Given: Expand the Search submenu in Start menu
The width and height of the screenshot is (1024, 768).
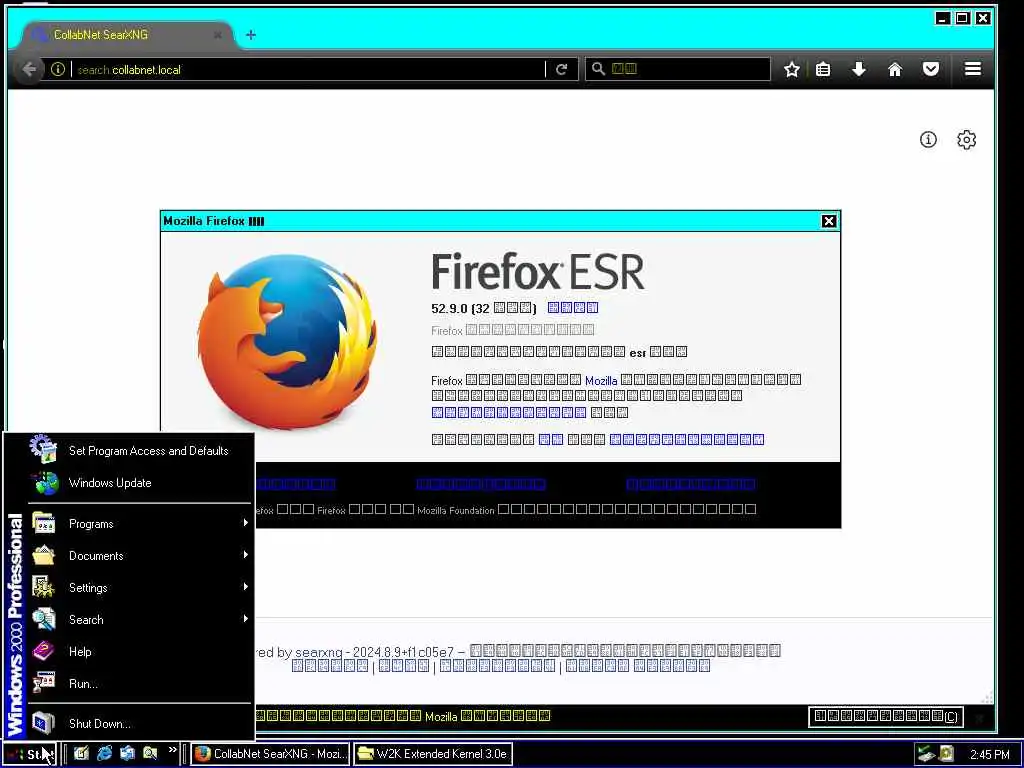Looking at the screenshot, I should point(140,620).
